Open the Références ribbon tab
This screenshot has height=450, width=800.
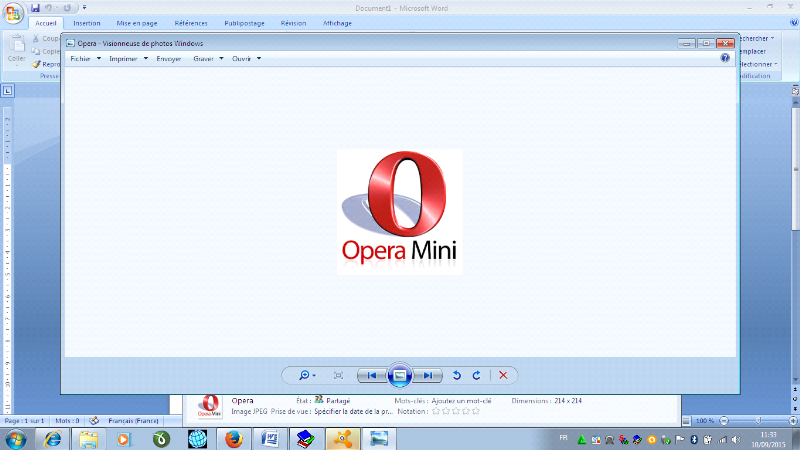point(192,22)
